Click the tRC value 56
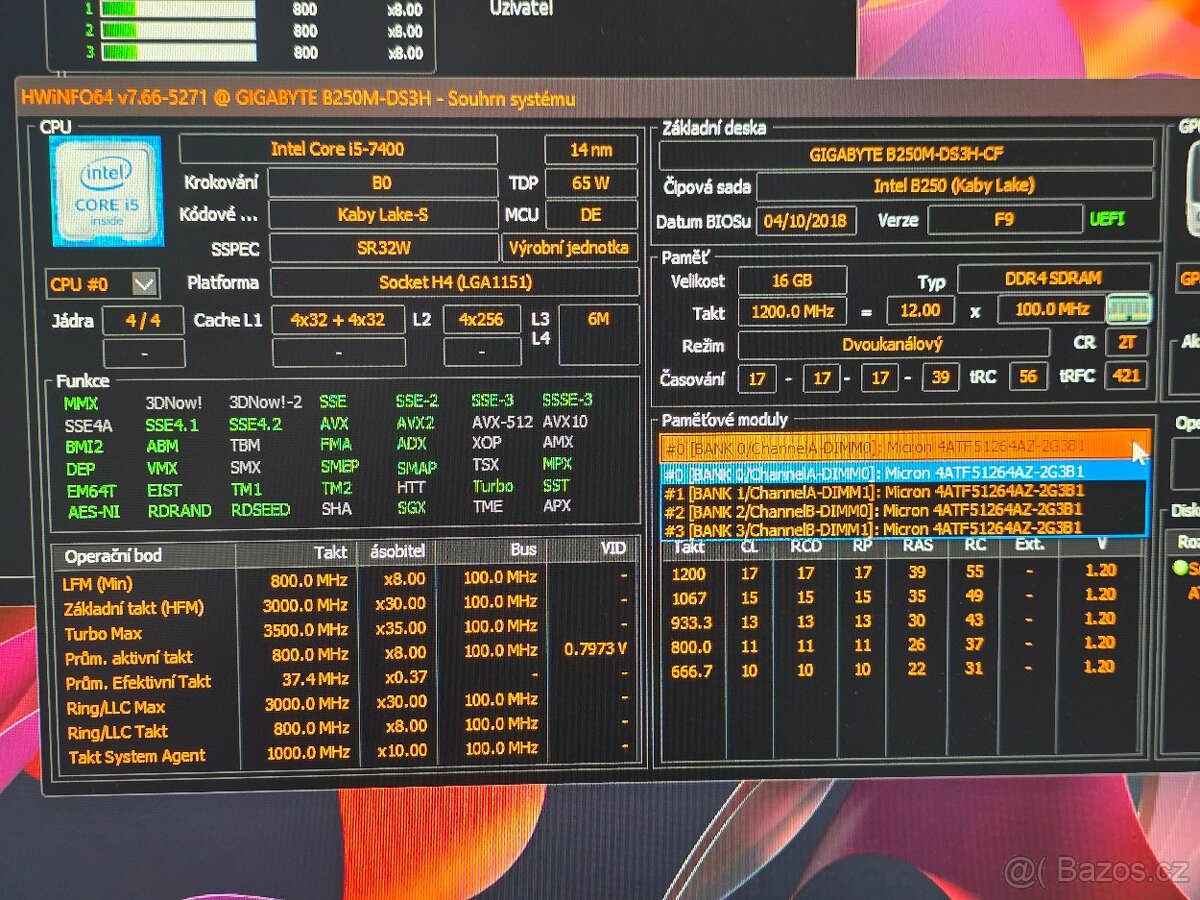 click(1027, 378)
